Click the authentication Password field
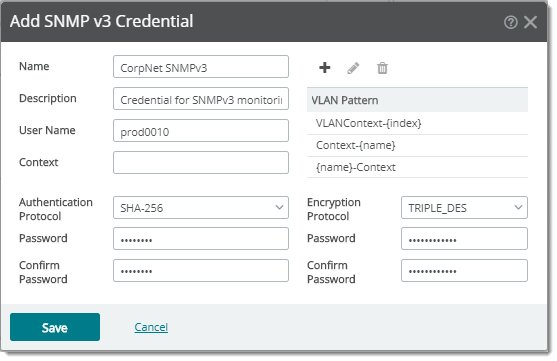 [x=201, y=238]
